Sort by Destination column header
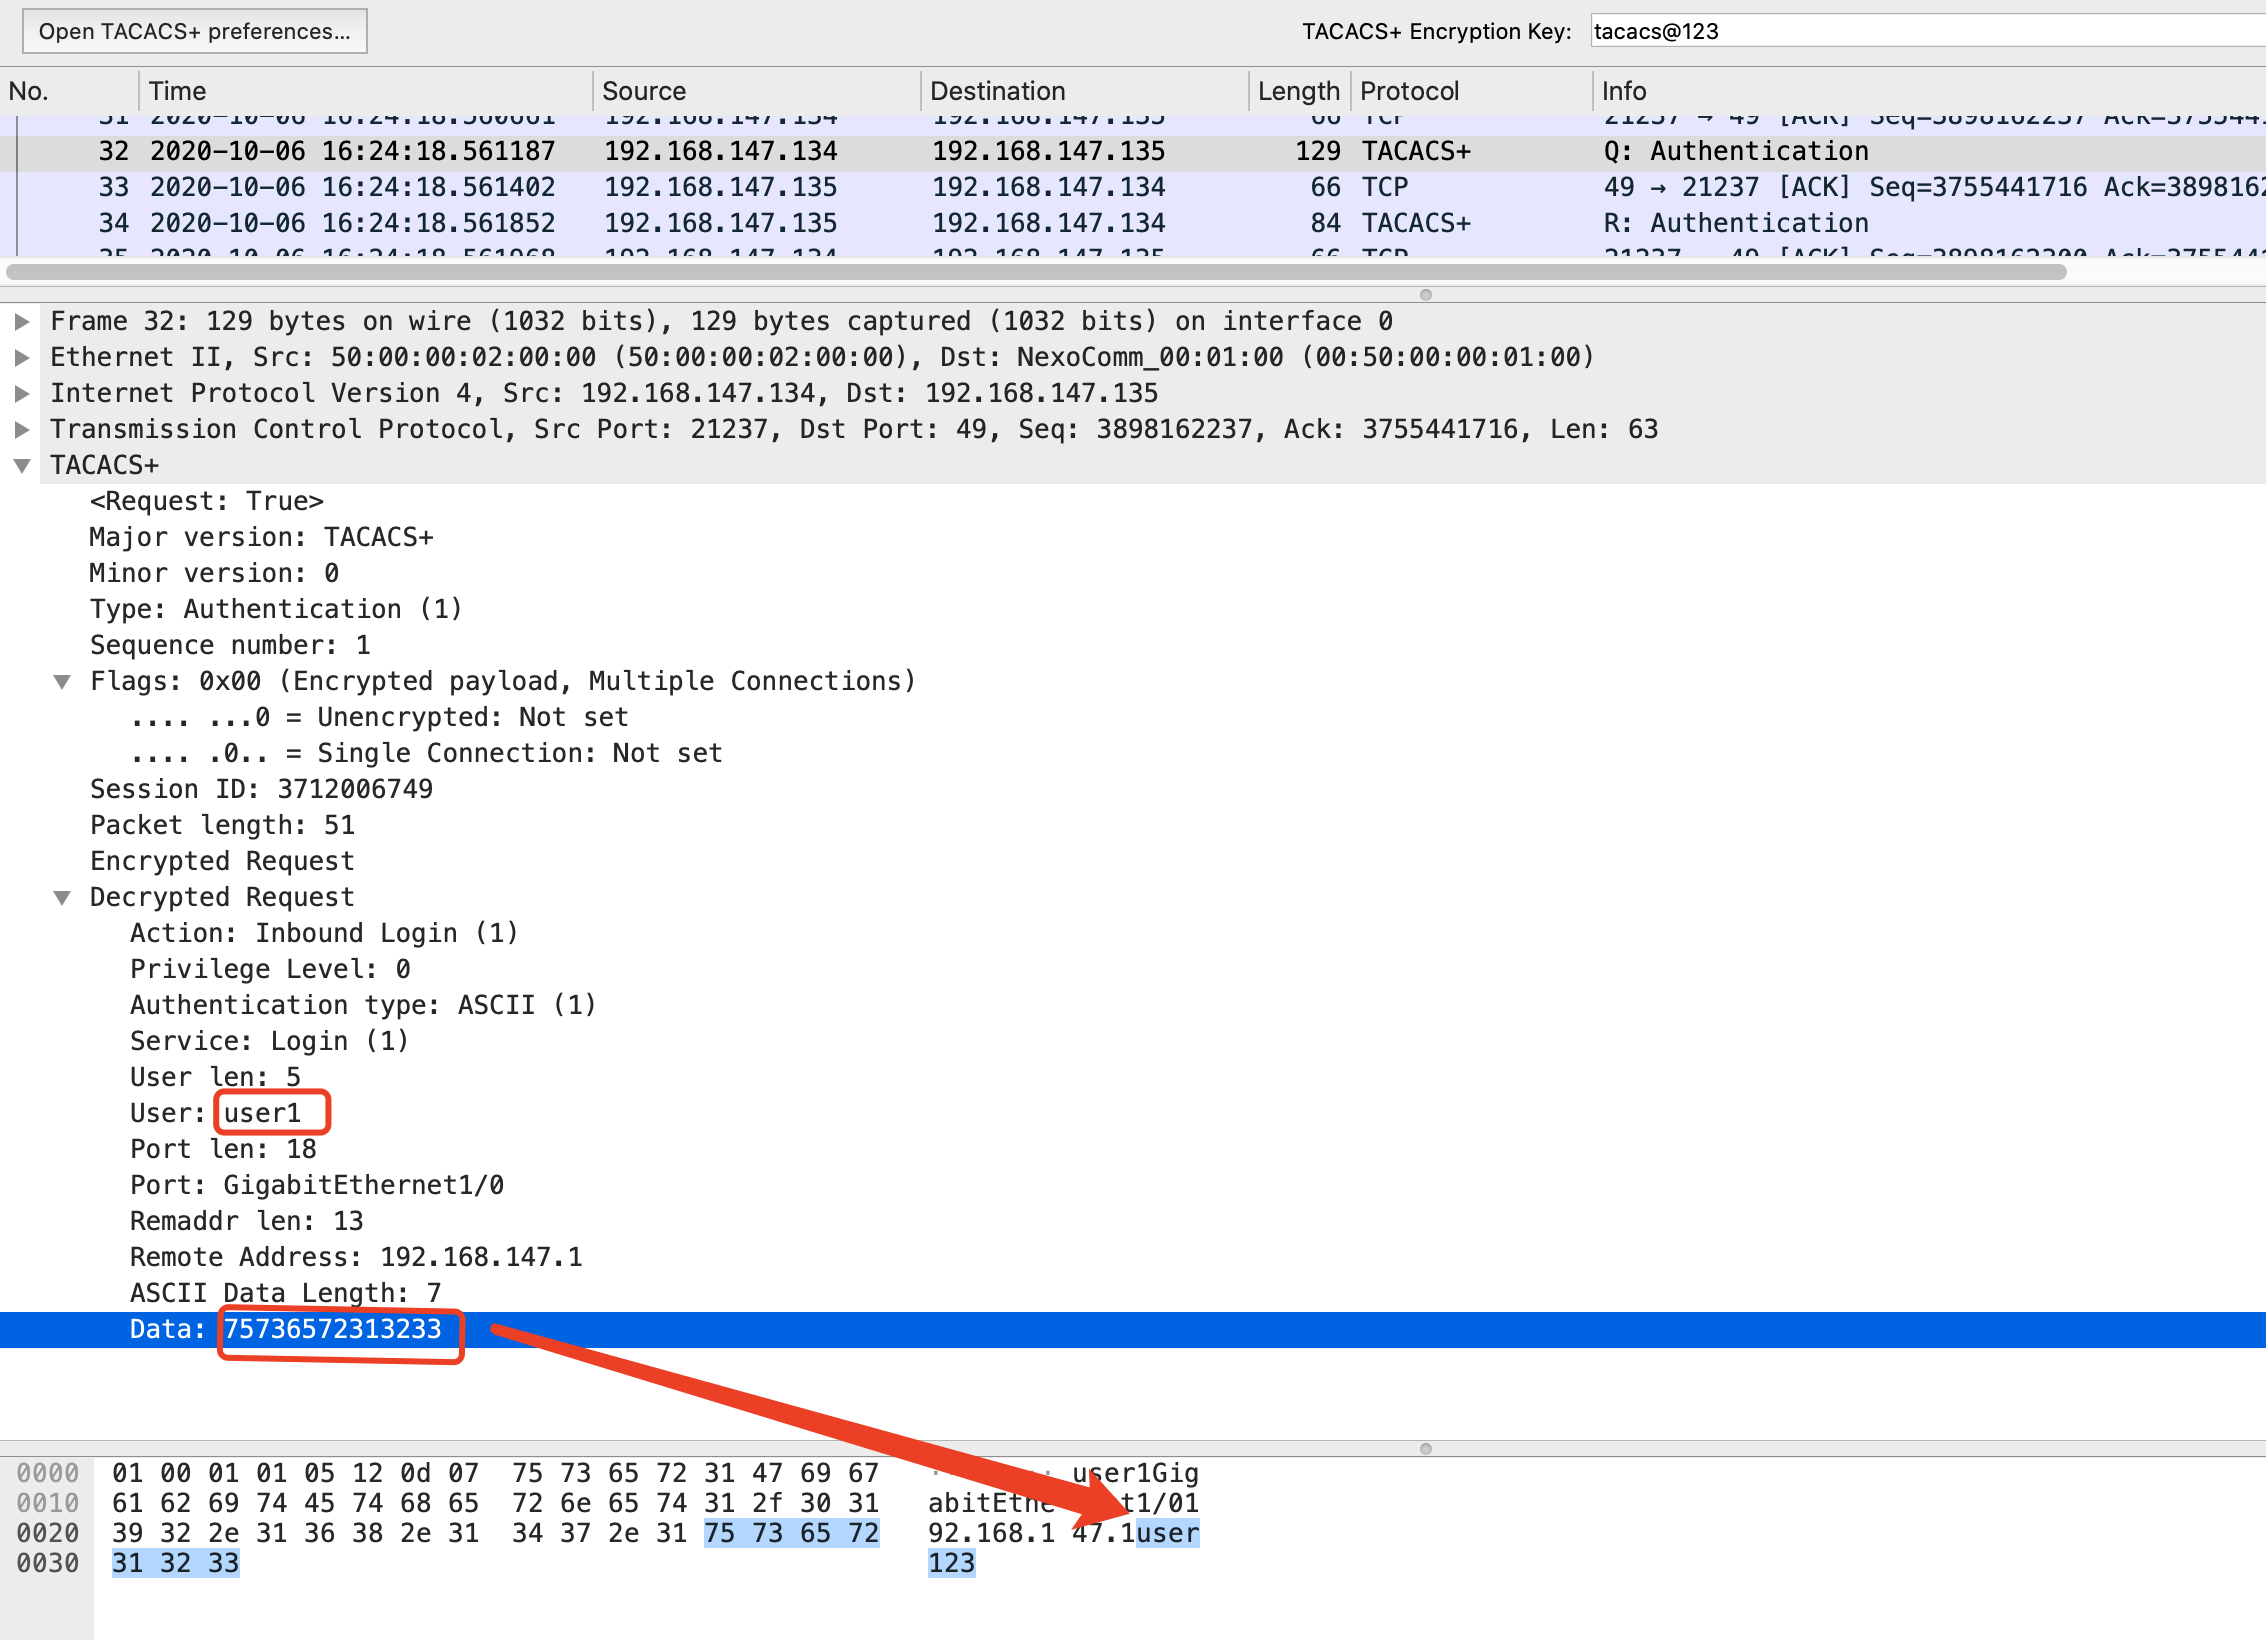This screenshot has width=2266, height=1640. point(1084,91)
